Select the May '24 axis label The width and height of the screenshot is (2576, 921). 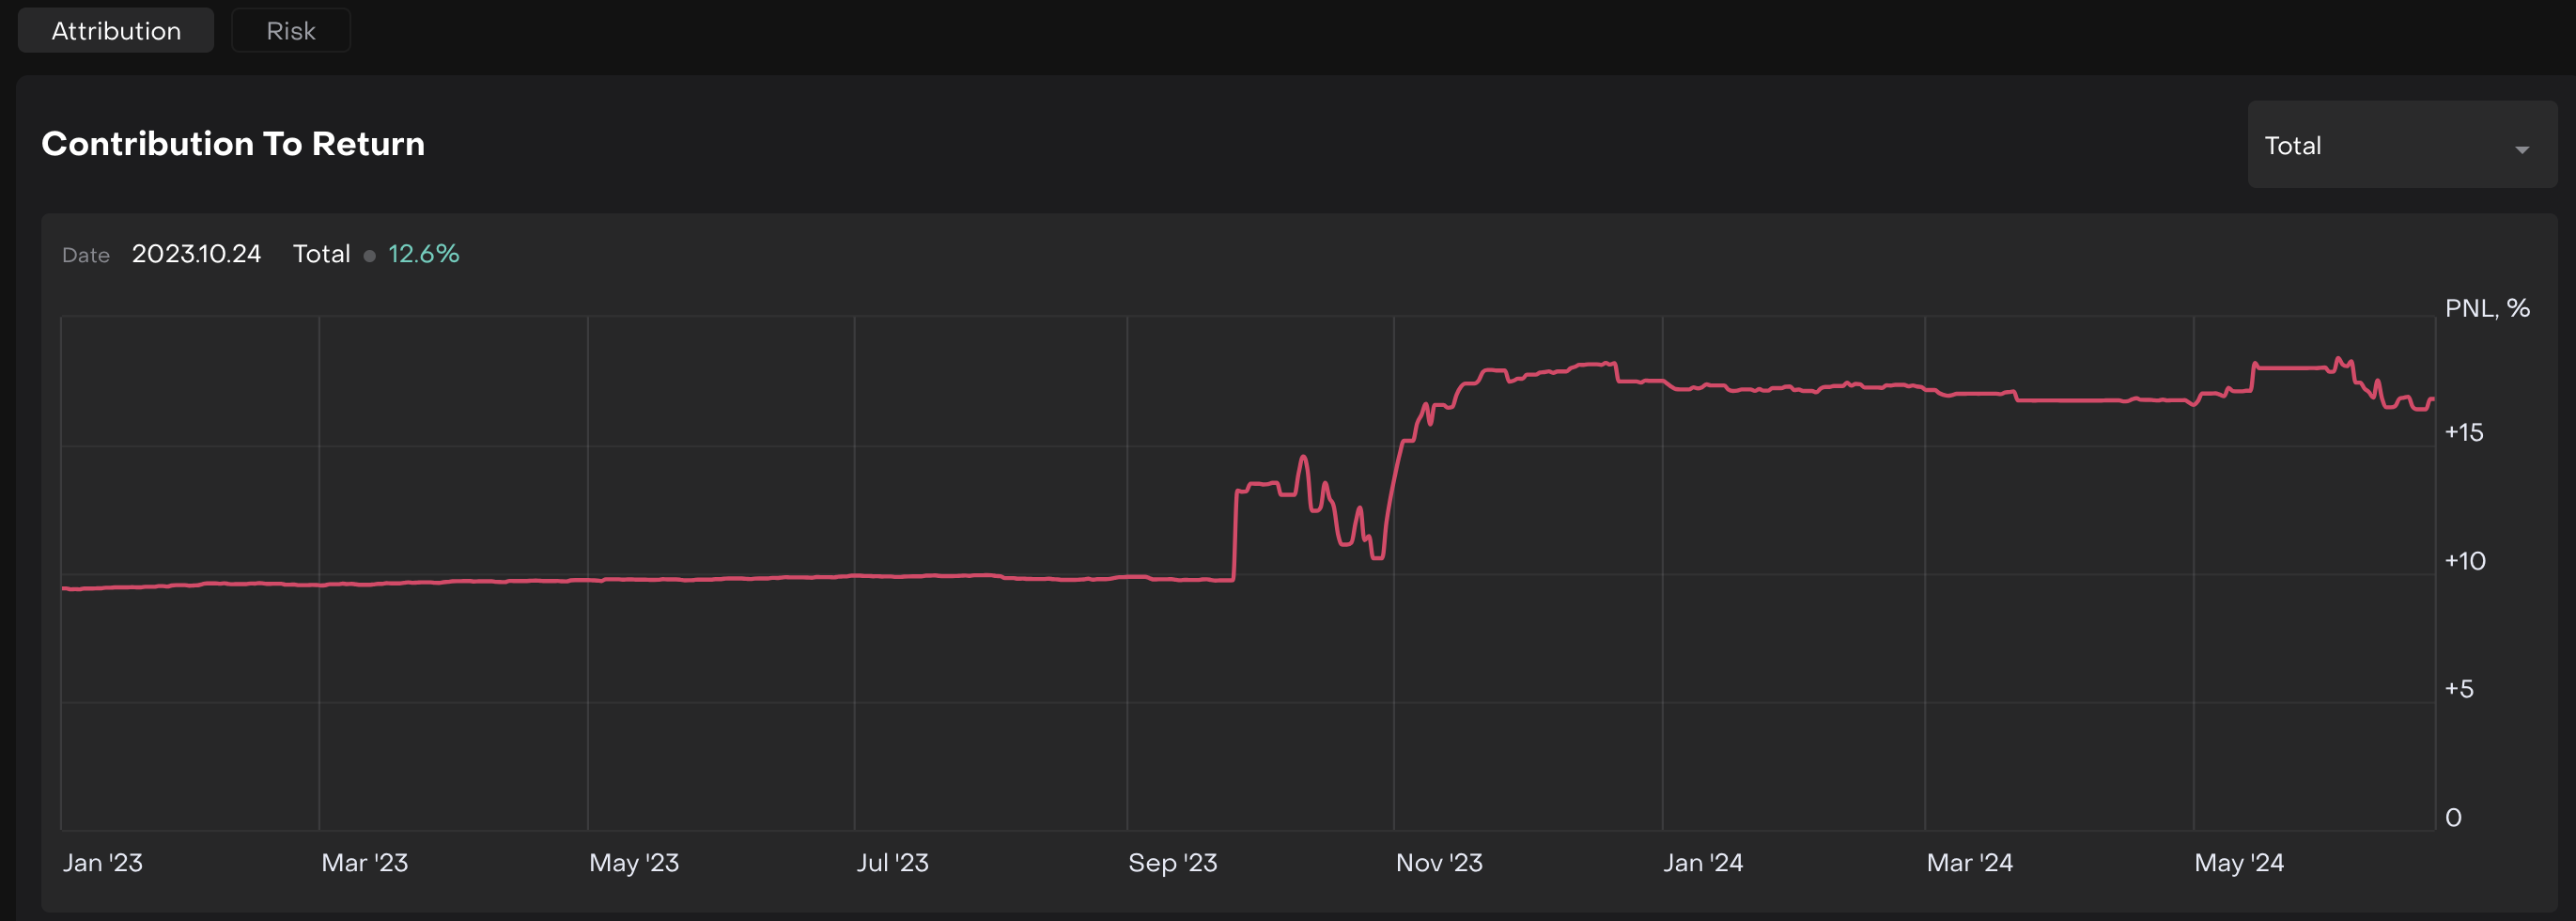click(2238, 862)
